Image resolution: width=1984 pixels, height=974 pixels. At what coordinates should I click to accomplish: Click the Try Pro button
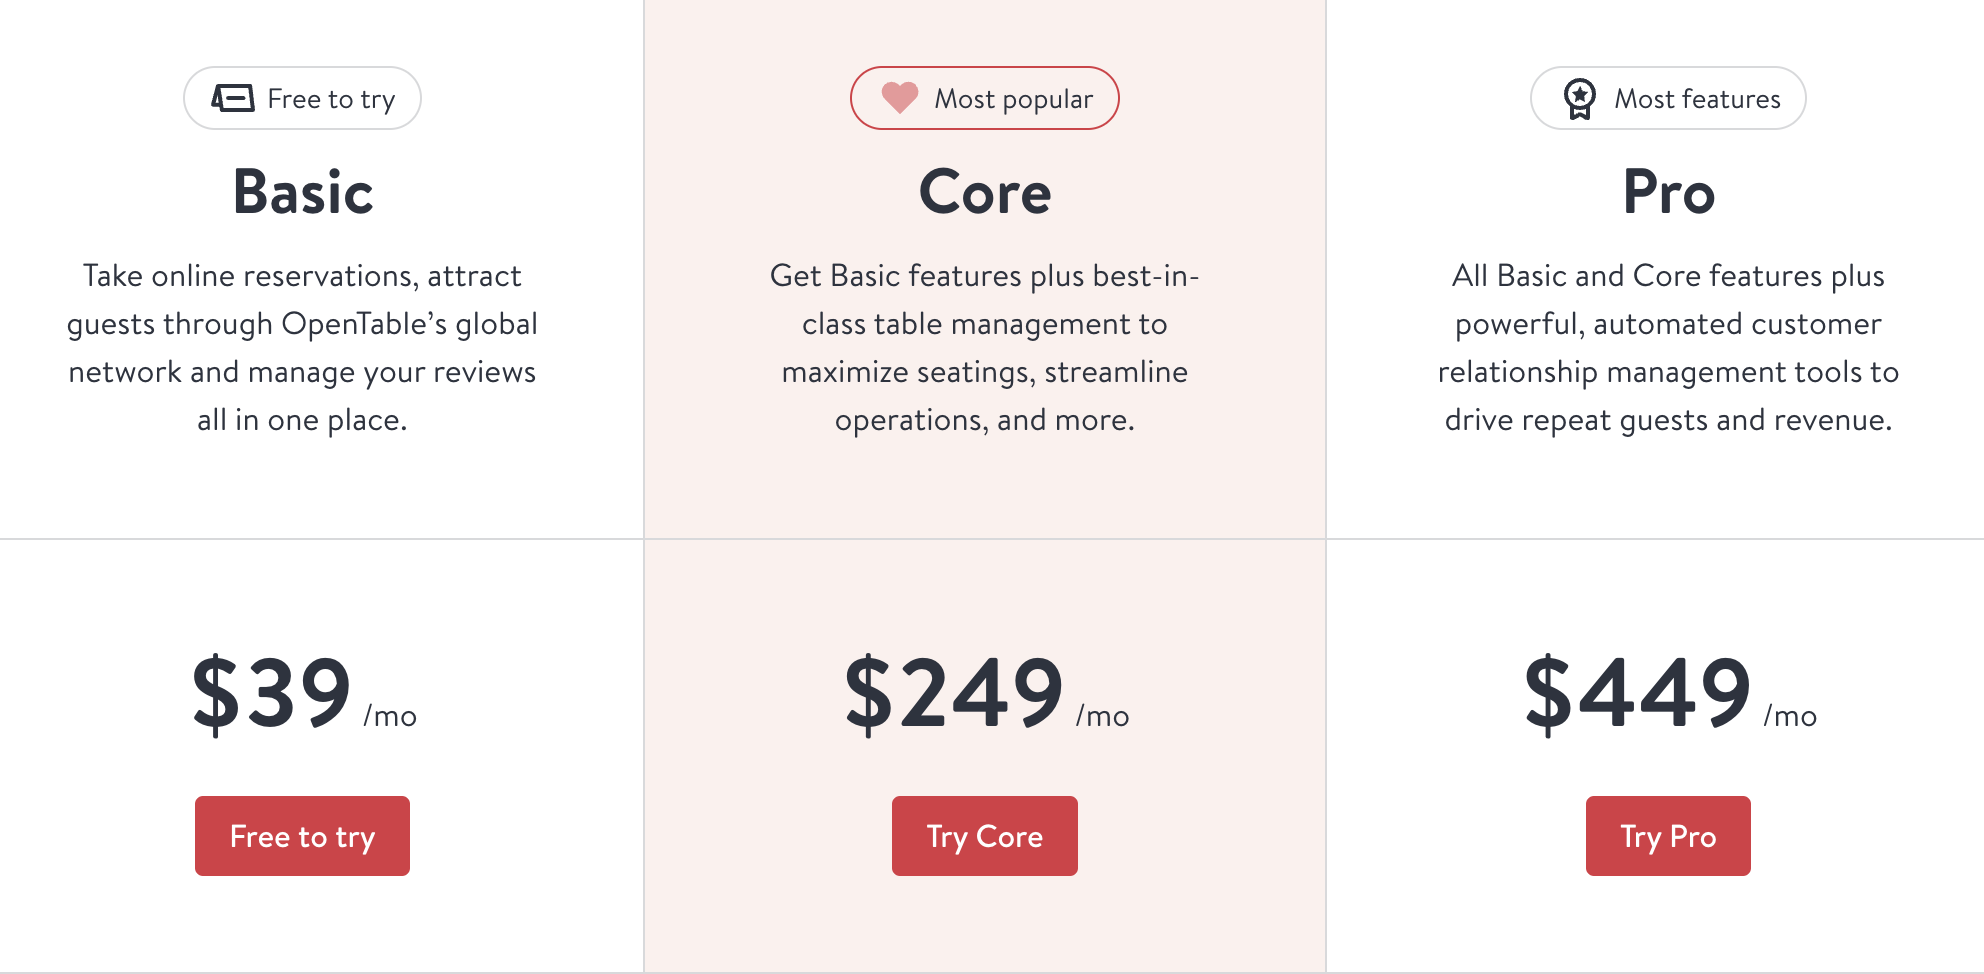click(1668, 836)
